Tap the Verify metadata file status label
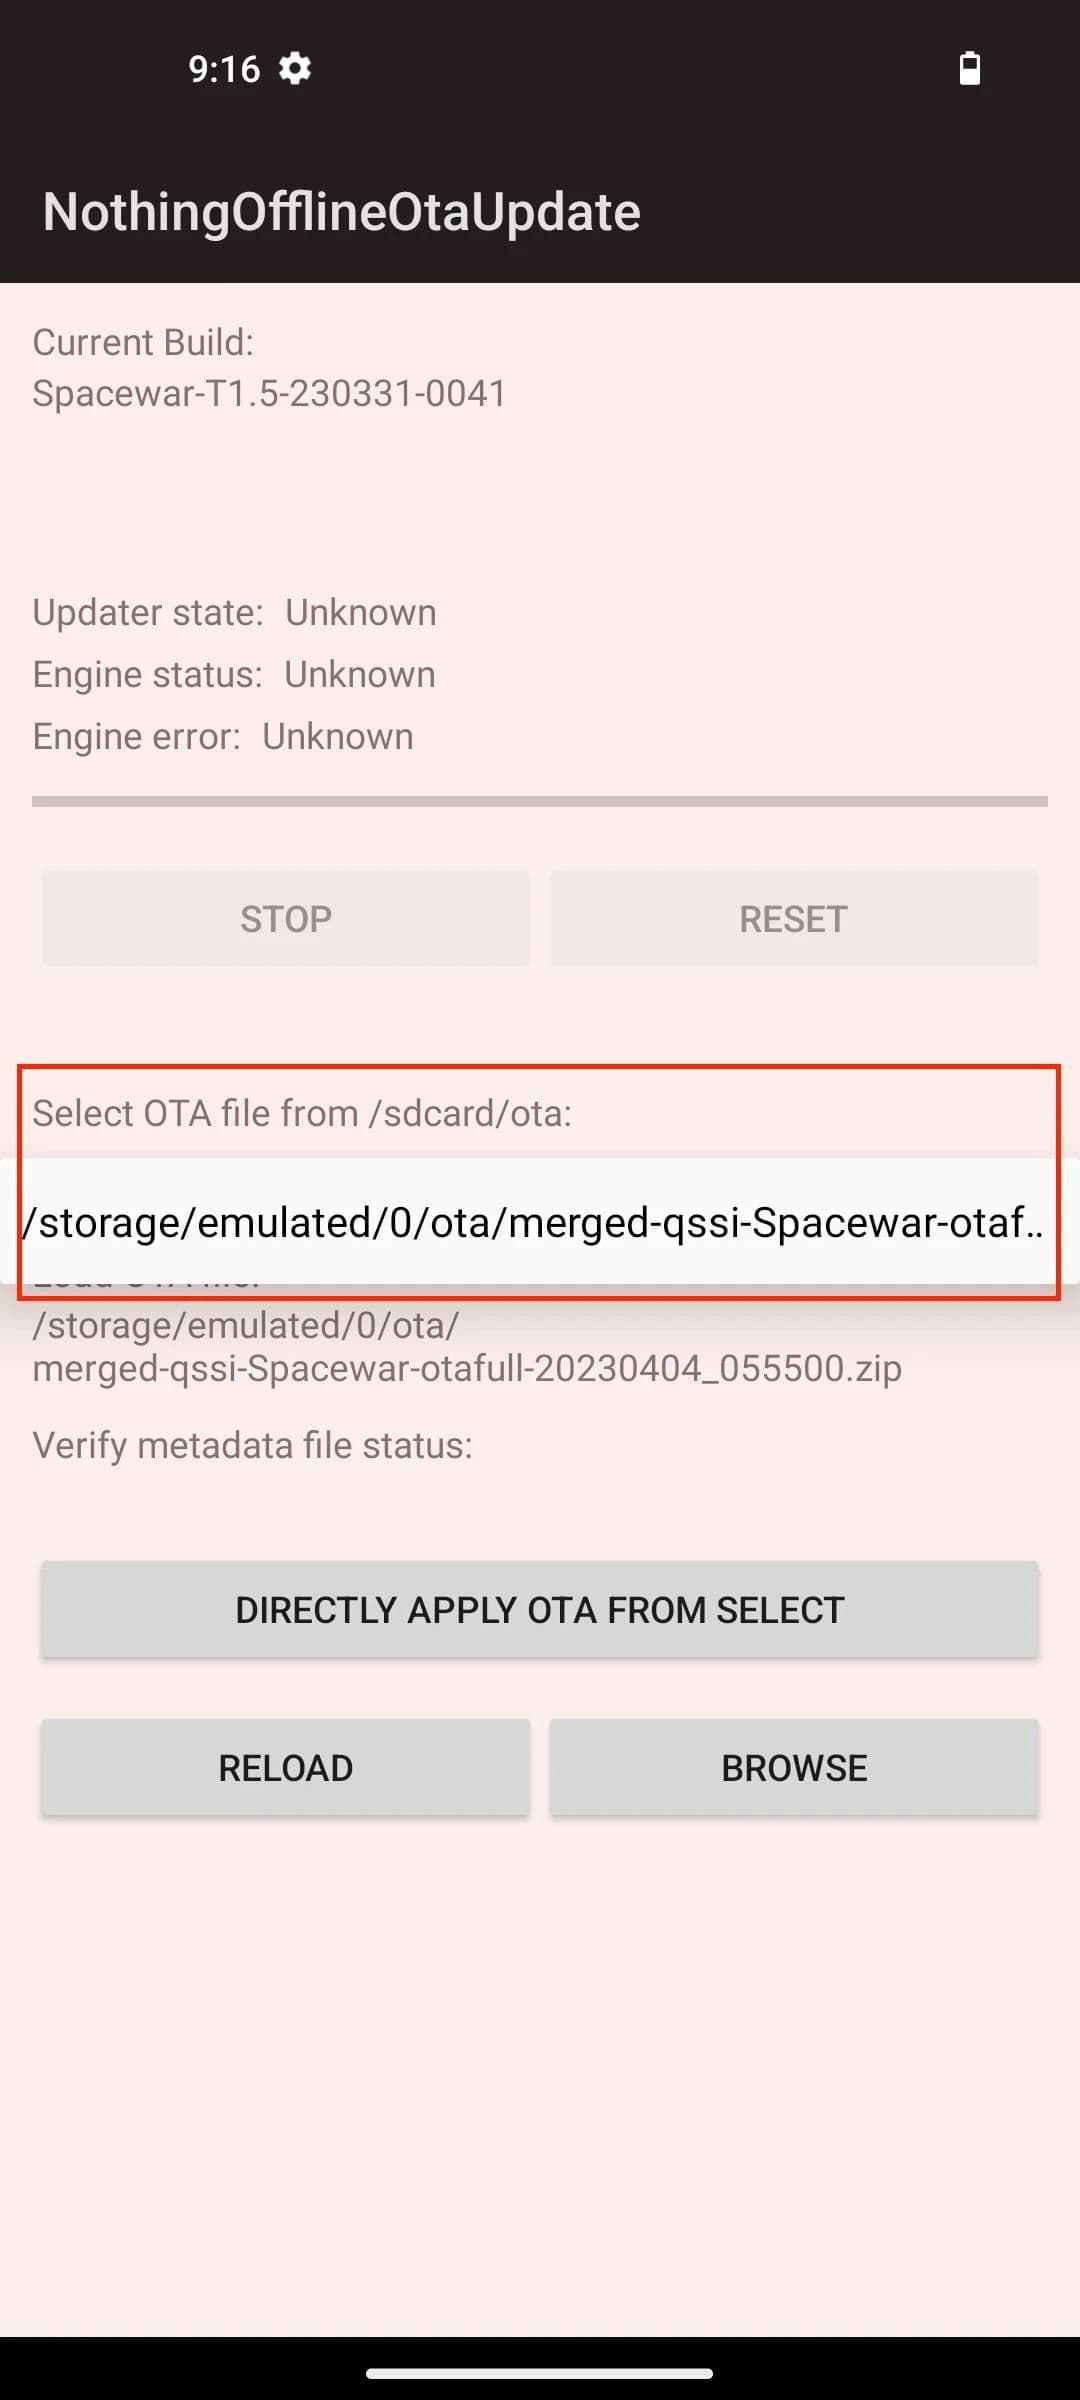This screenshot has width=1080, height=2400. (x=253, y=1444)
